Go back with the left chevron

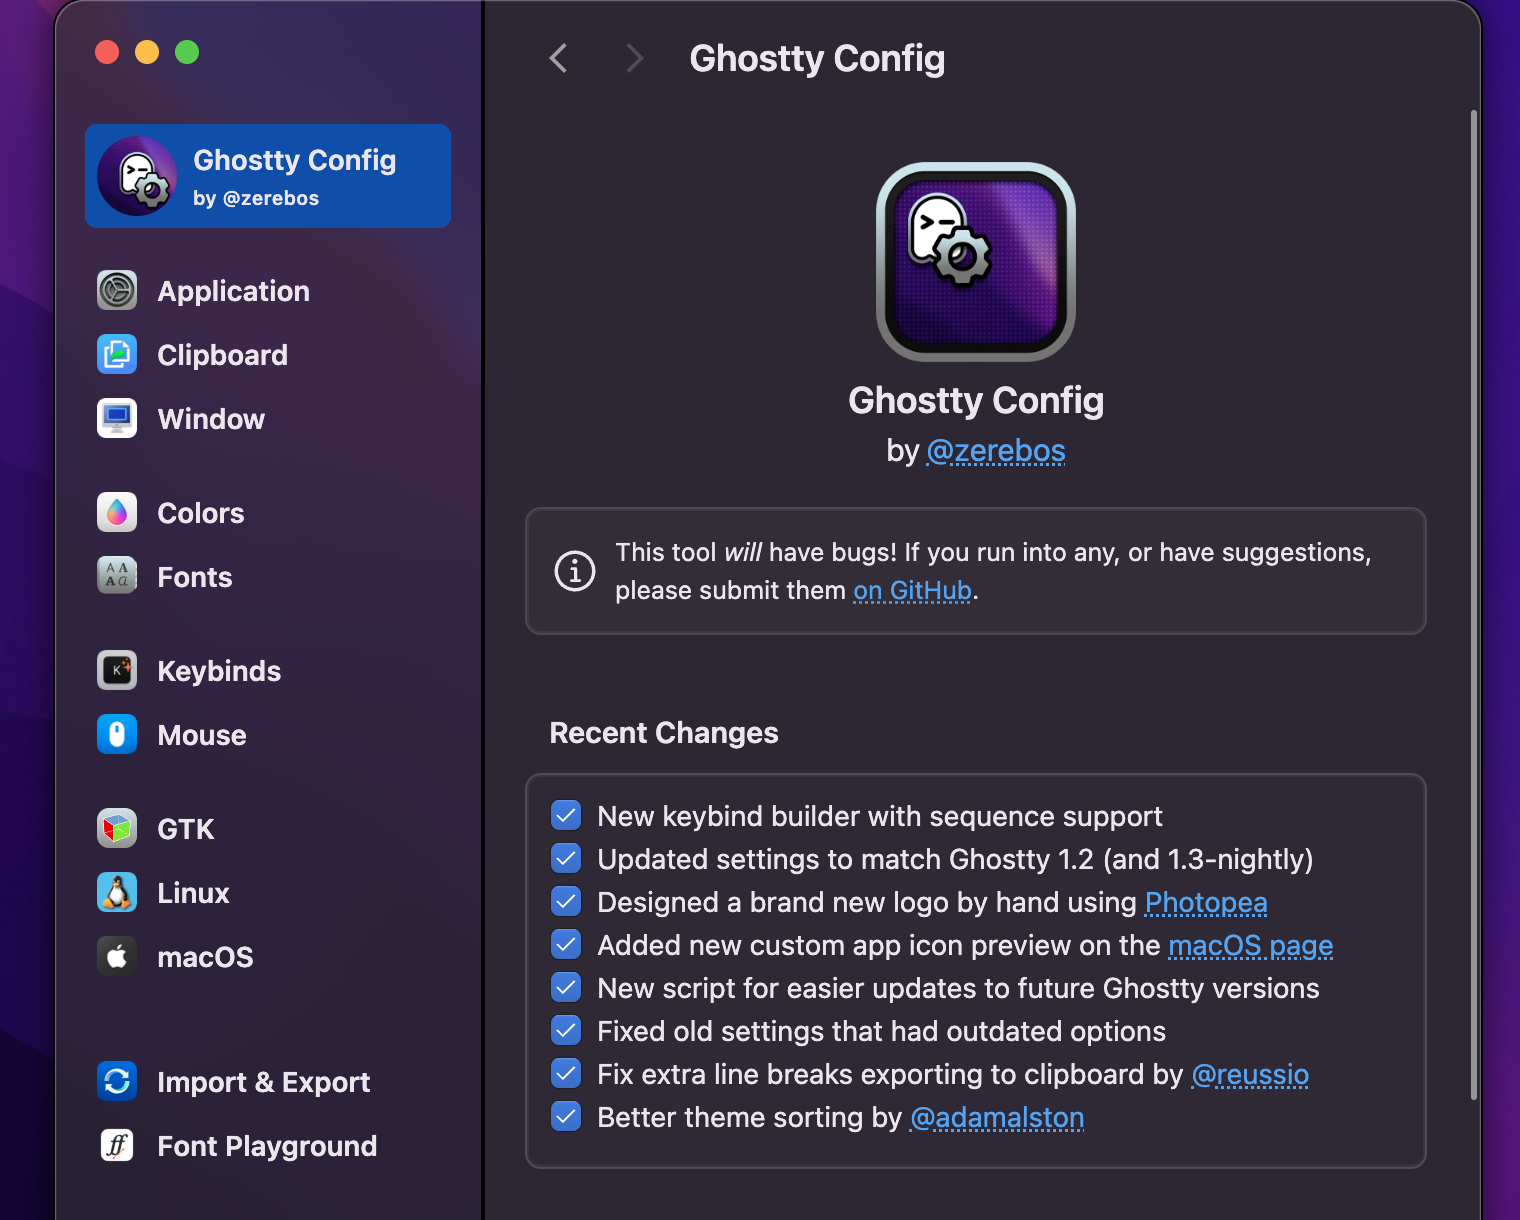coord(559,59)
